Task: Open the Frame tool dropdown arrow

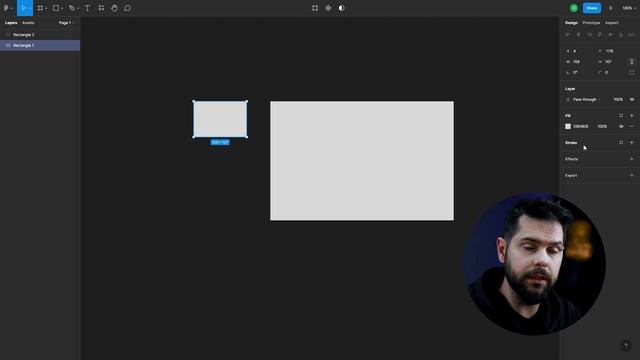Action: click(x=46, y=9)
